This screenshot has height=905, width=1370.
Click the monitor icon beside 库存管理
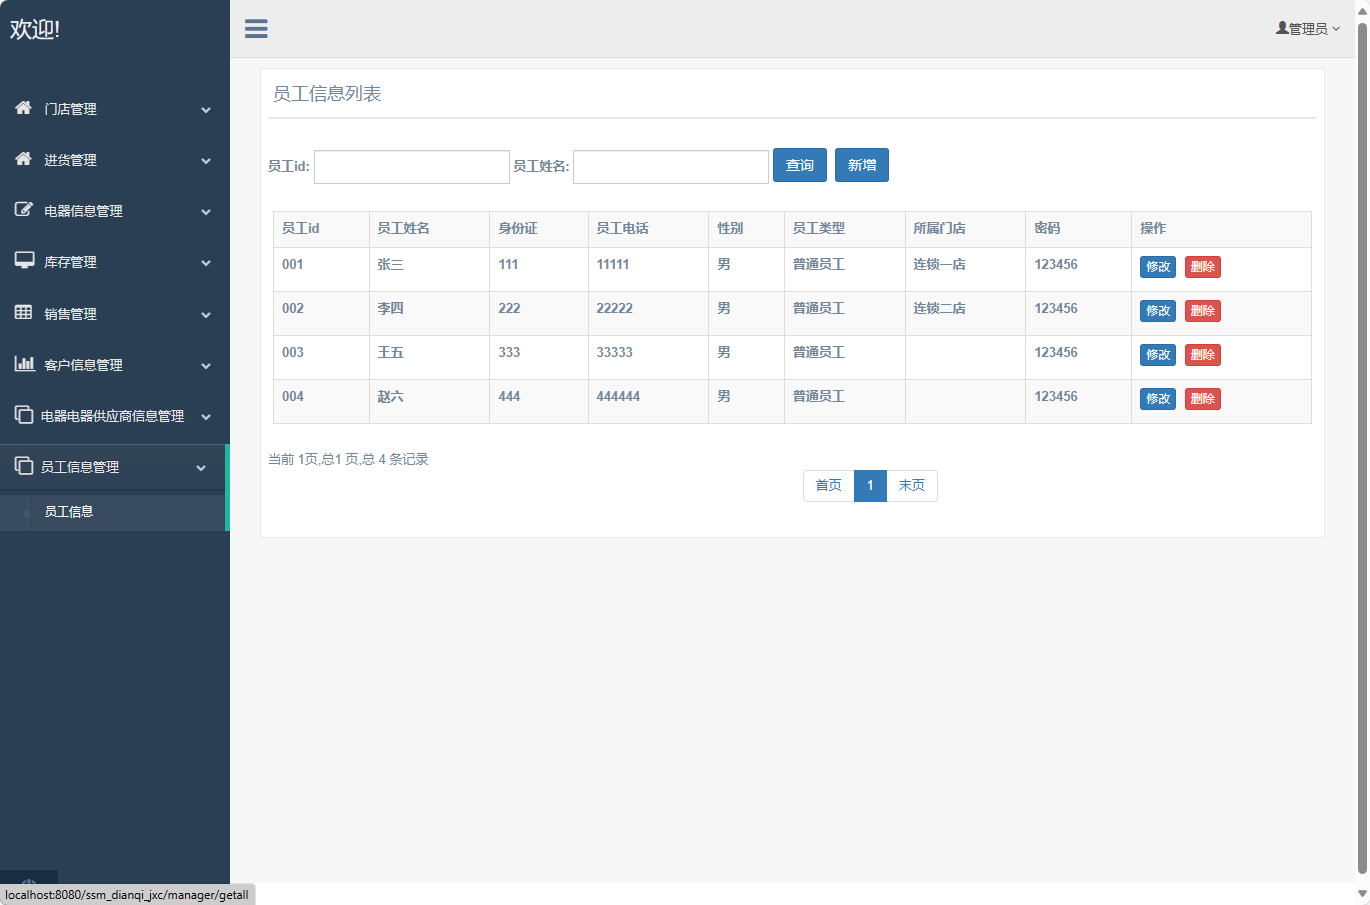click(x=24, y=261)
